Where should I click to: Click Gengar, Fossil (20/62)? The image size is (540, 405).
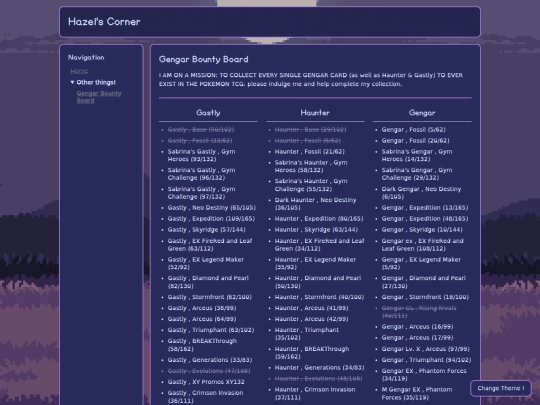415,141
